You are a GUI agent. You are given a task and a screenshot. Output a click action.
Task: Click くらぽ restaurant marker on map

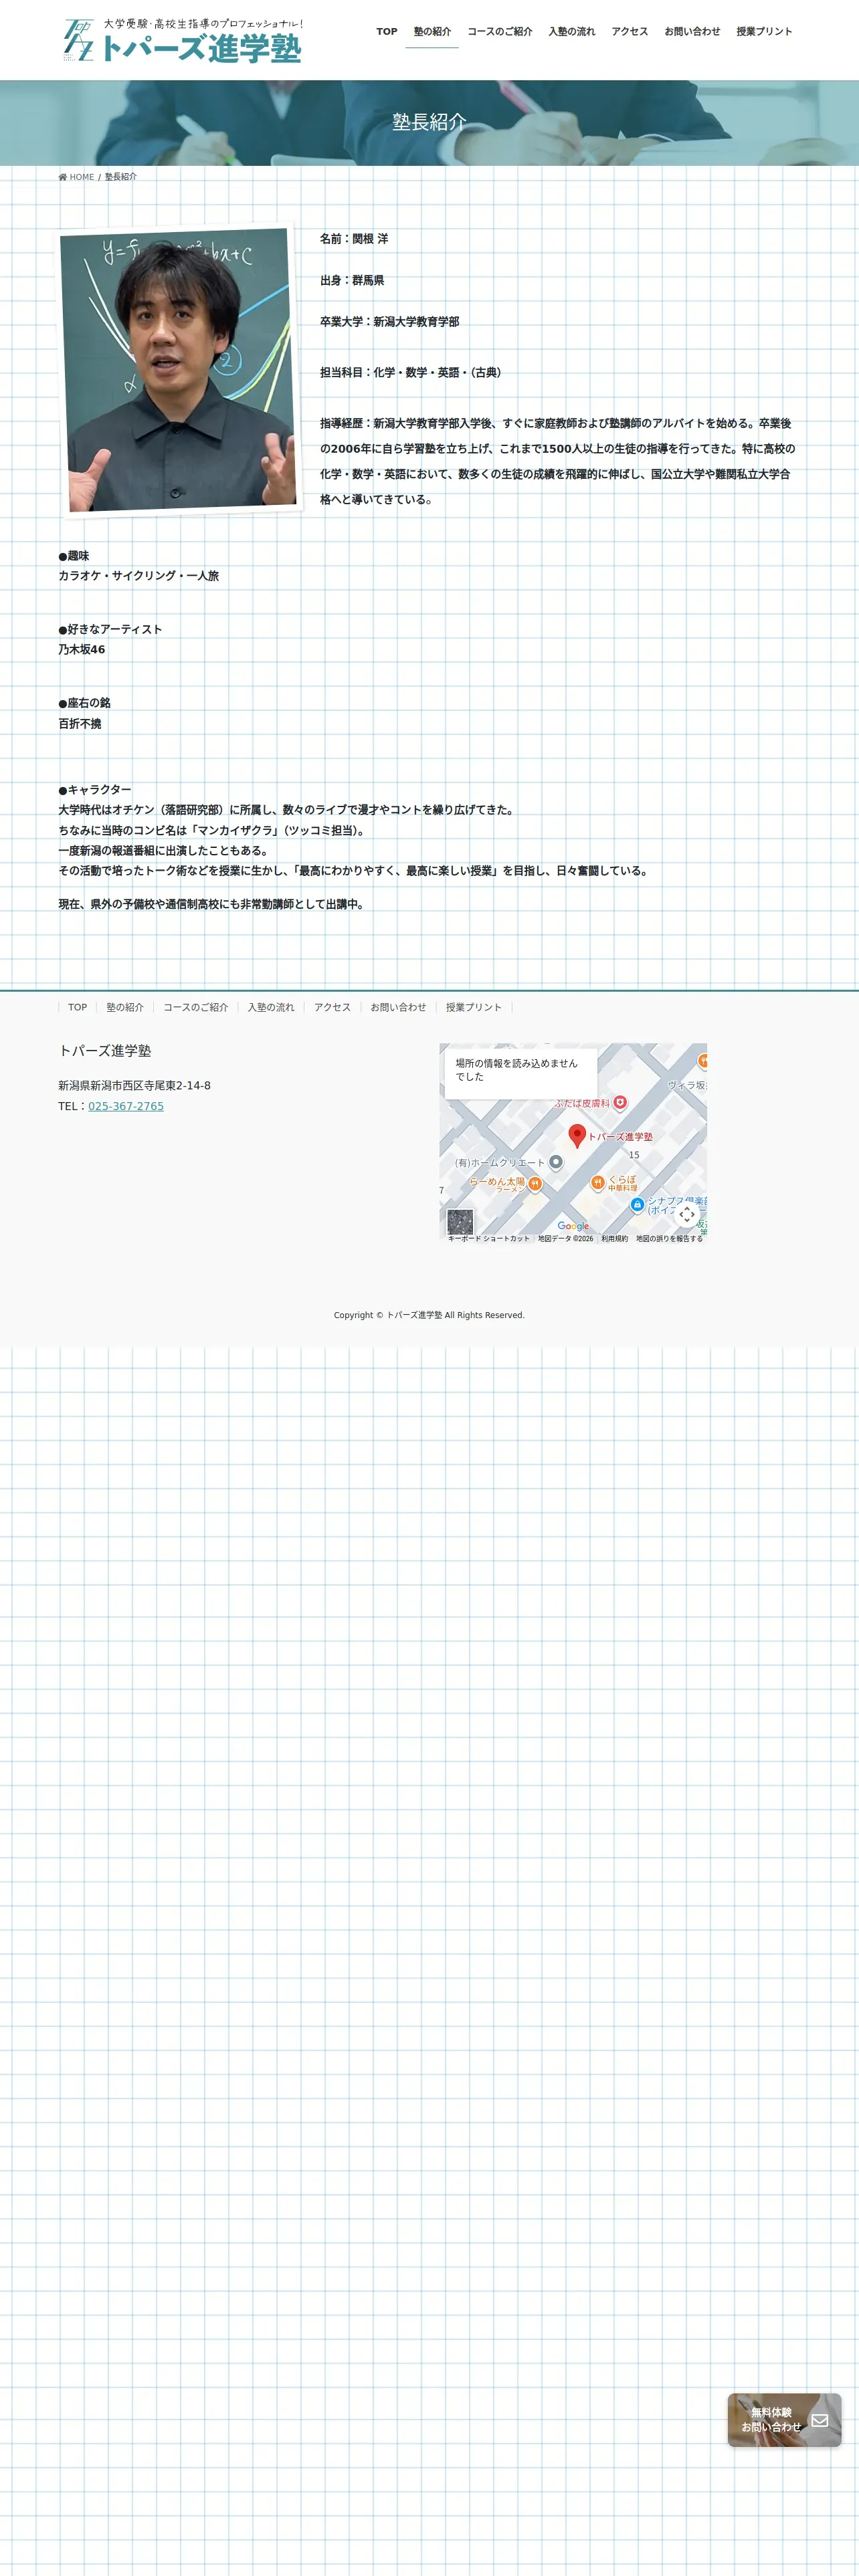click(597, 1182)
